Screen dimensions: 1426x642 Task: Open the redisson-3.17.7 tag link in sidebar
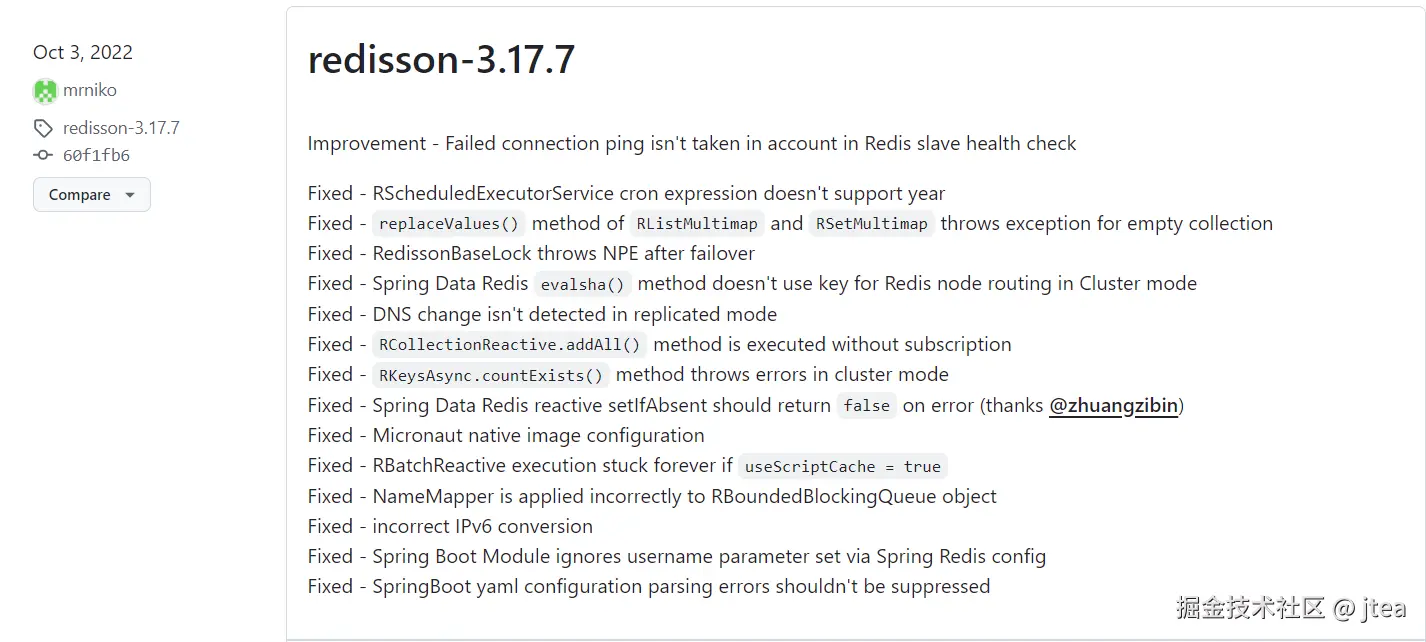(121, 128)
